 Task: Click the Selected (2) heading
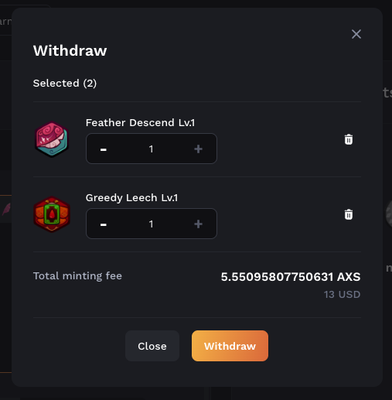[x=65, y=83]
